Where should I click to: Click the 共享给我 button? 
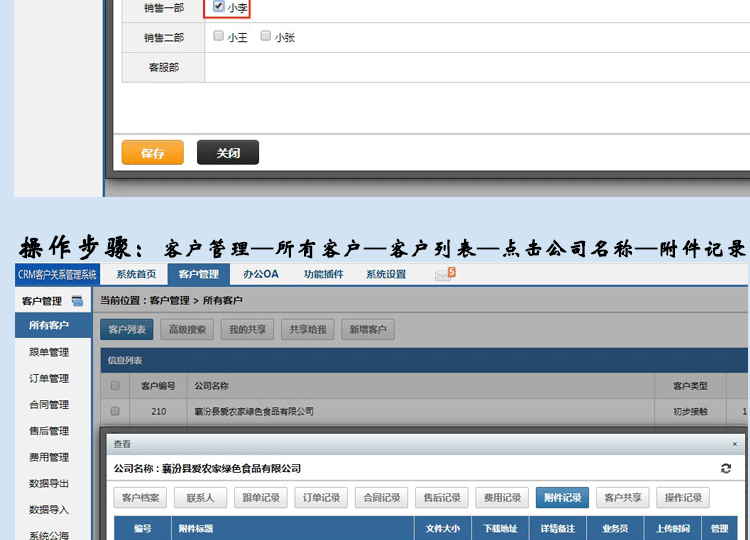(x=308, y=330)
